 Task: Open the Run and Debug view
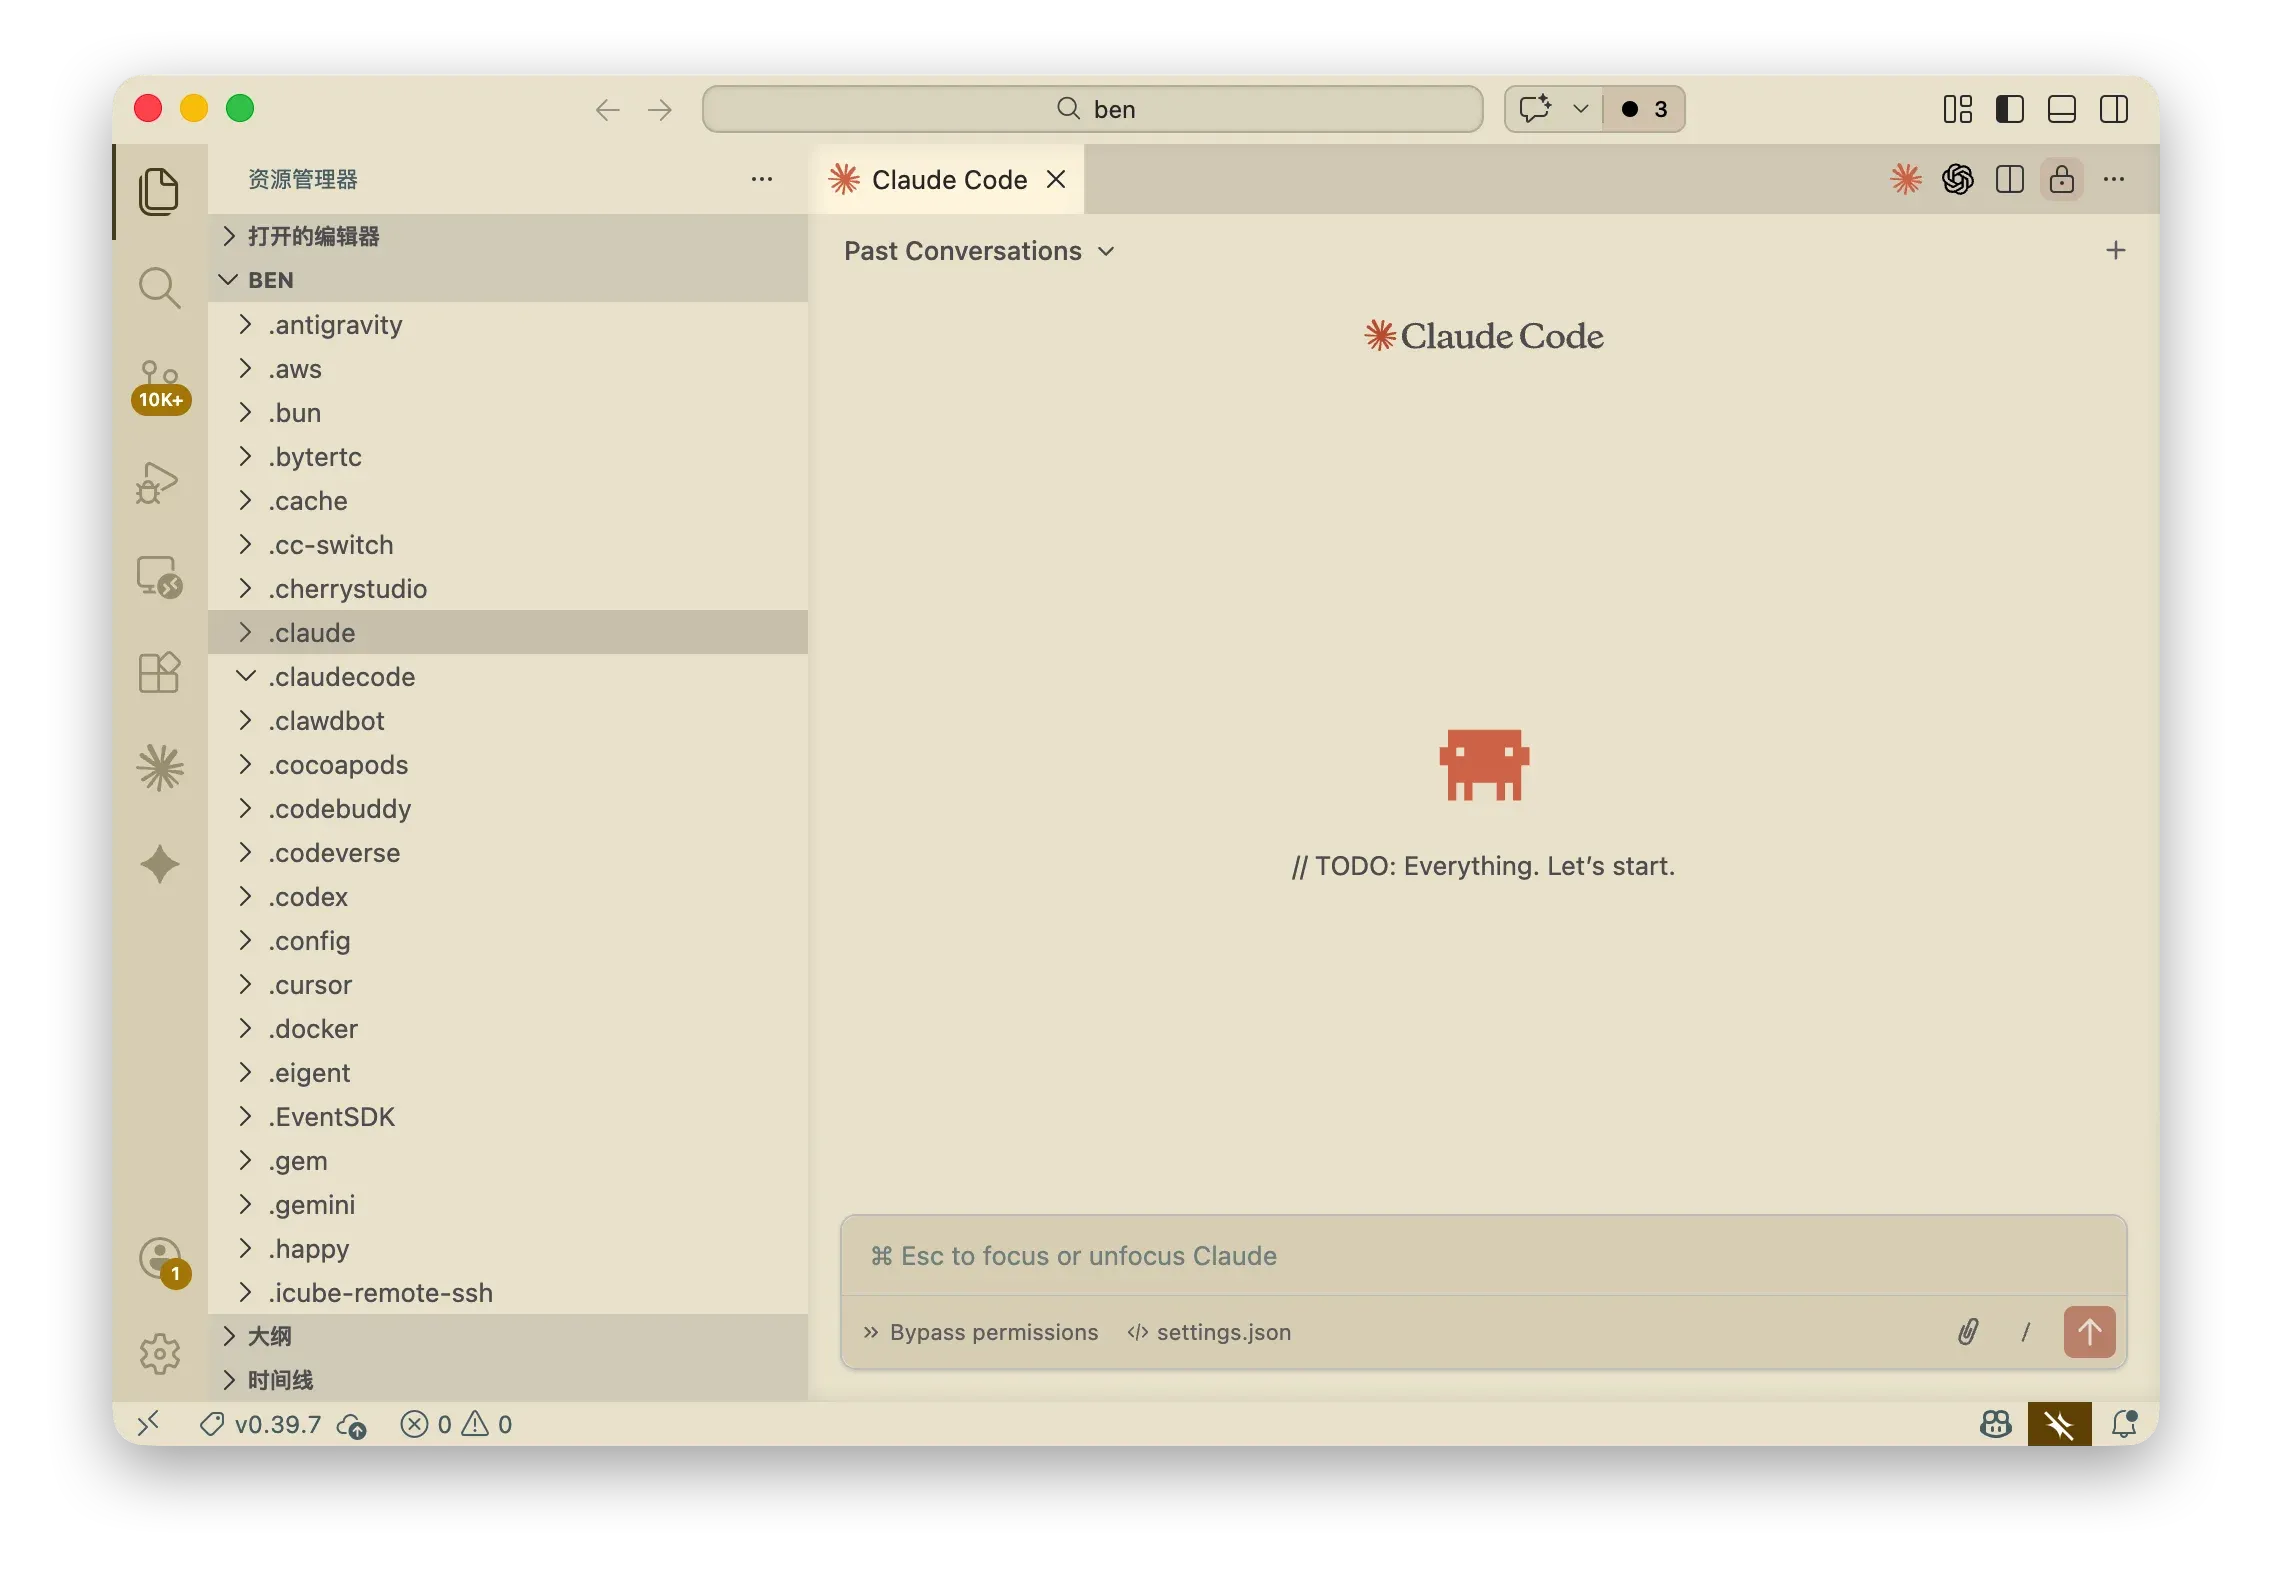pos(158,482)
